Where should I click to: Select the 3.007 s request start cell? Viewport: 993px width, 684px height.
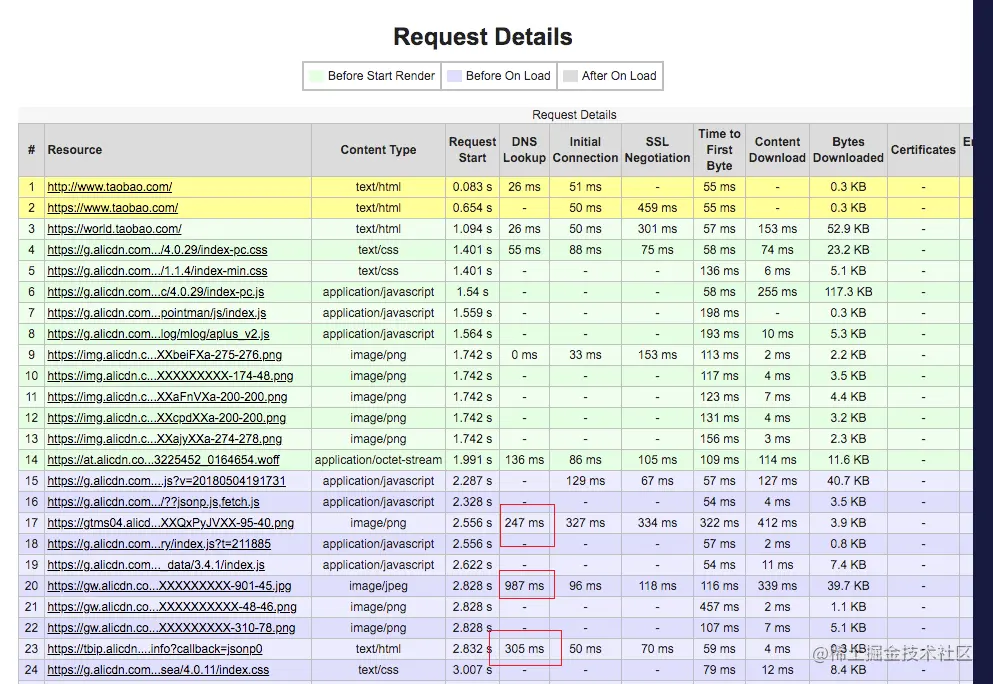click(x=472, y=670)
